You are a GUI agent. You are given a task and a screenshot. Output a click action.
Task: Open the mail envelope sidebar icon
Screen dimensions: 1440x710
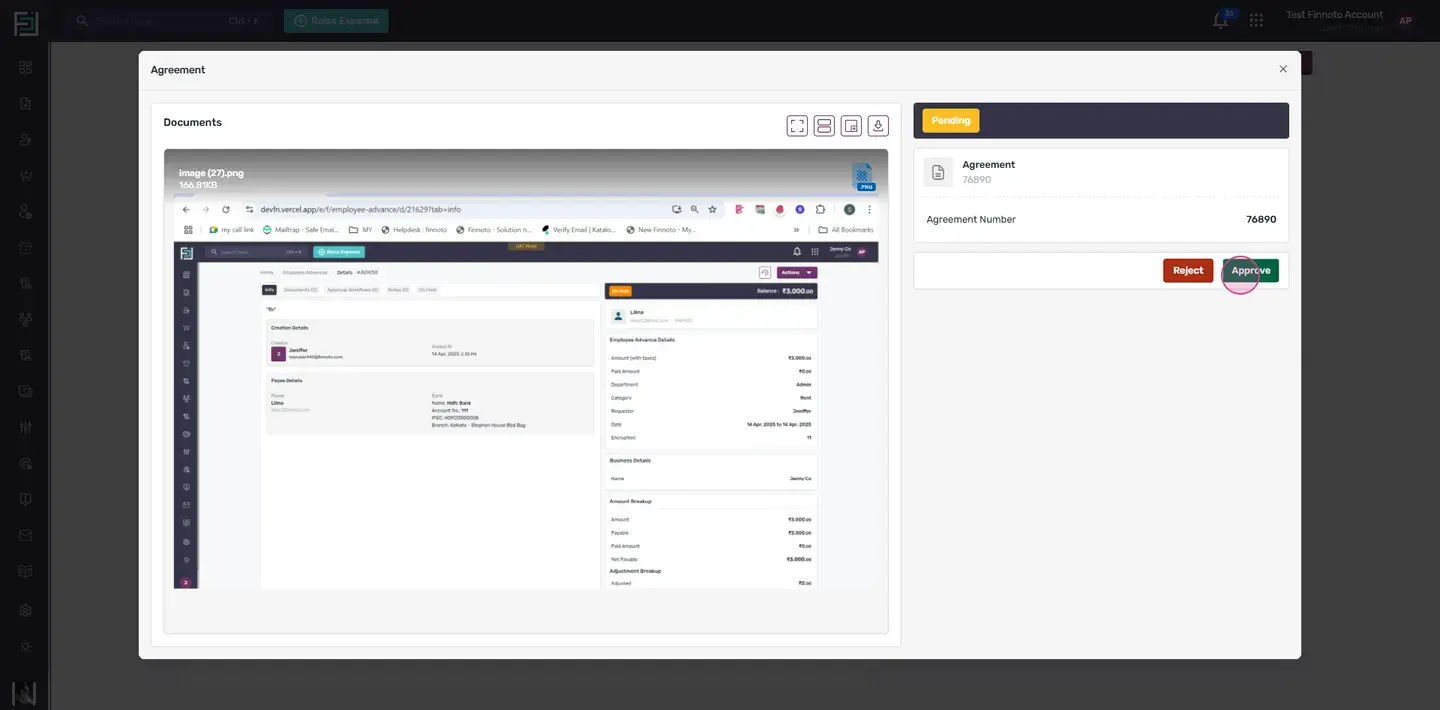pos(26,535)
